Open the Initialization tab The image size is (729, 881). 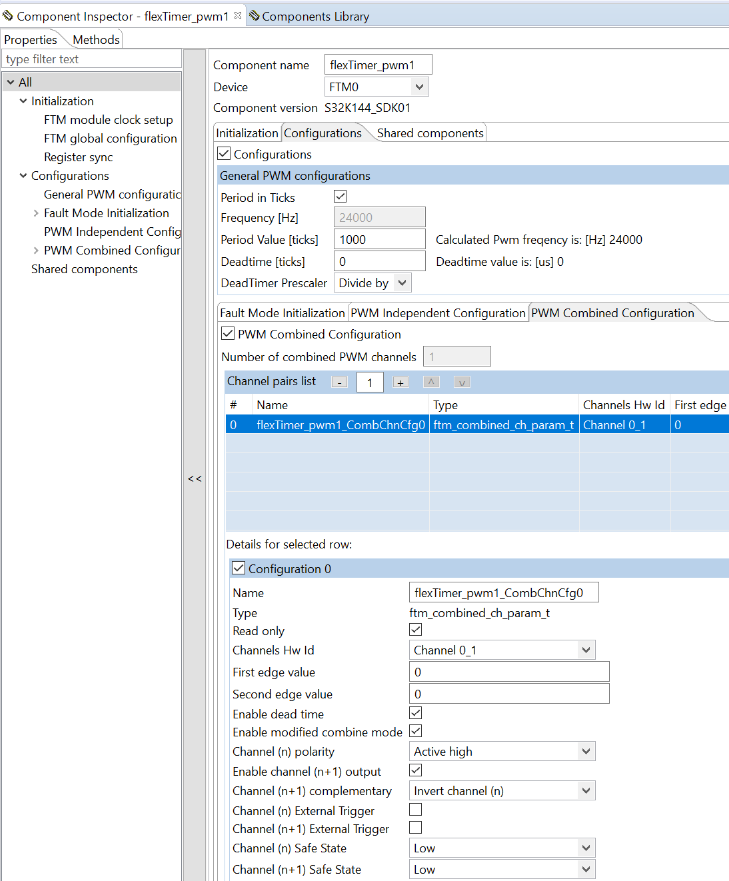point(247,133)
